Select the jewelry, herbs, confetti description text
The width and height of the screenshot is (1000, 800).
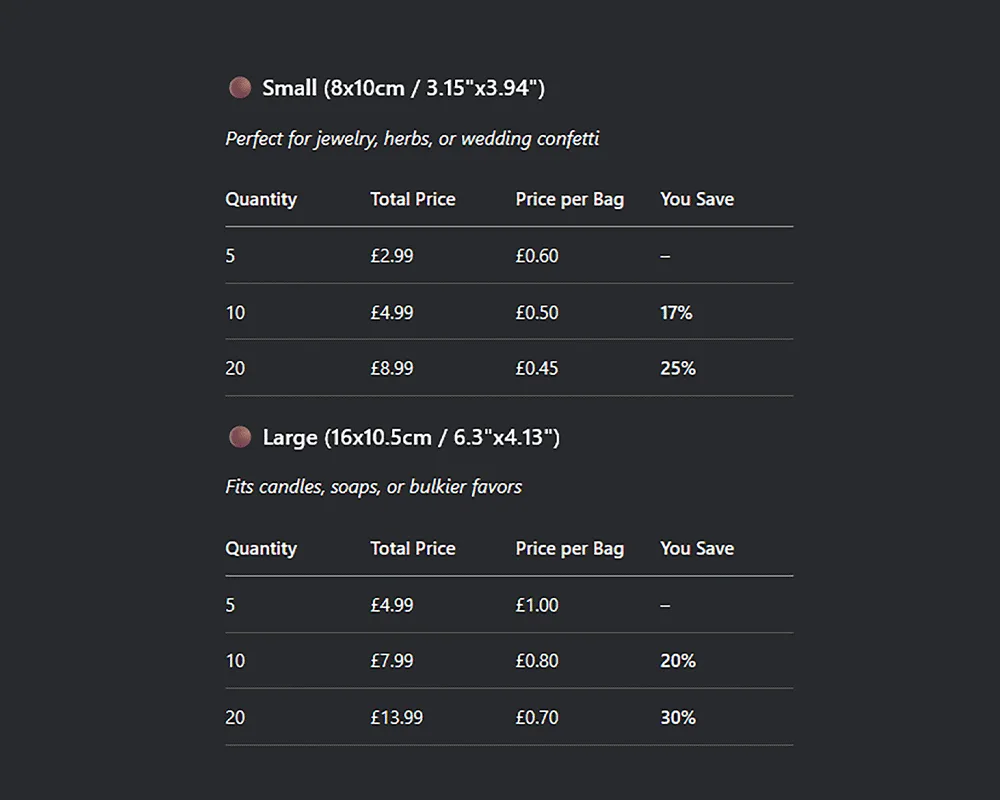coord(412,139)
